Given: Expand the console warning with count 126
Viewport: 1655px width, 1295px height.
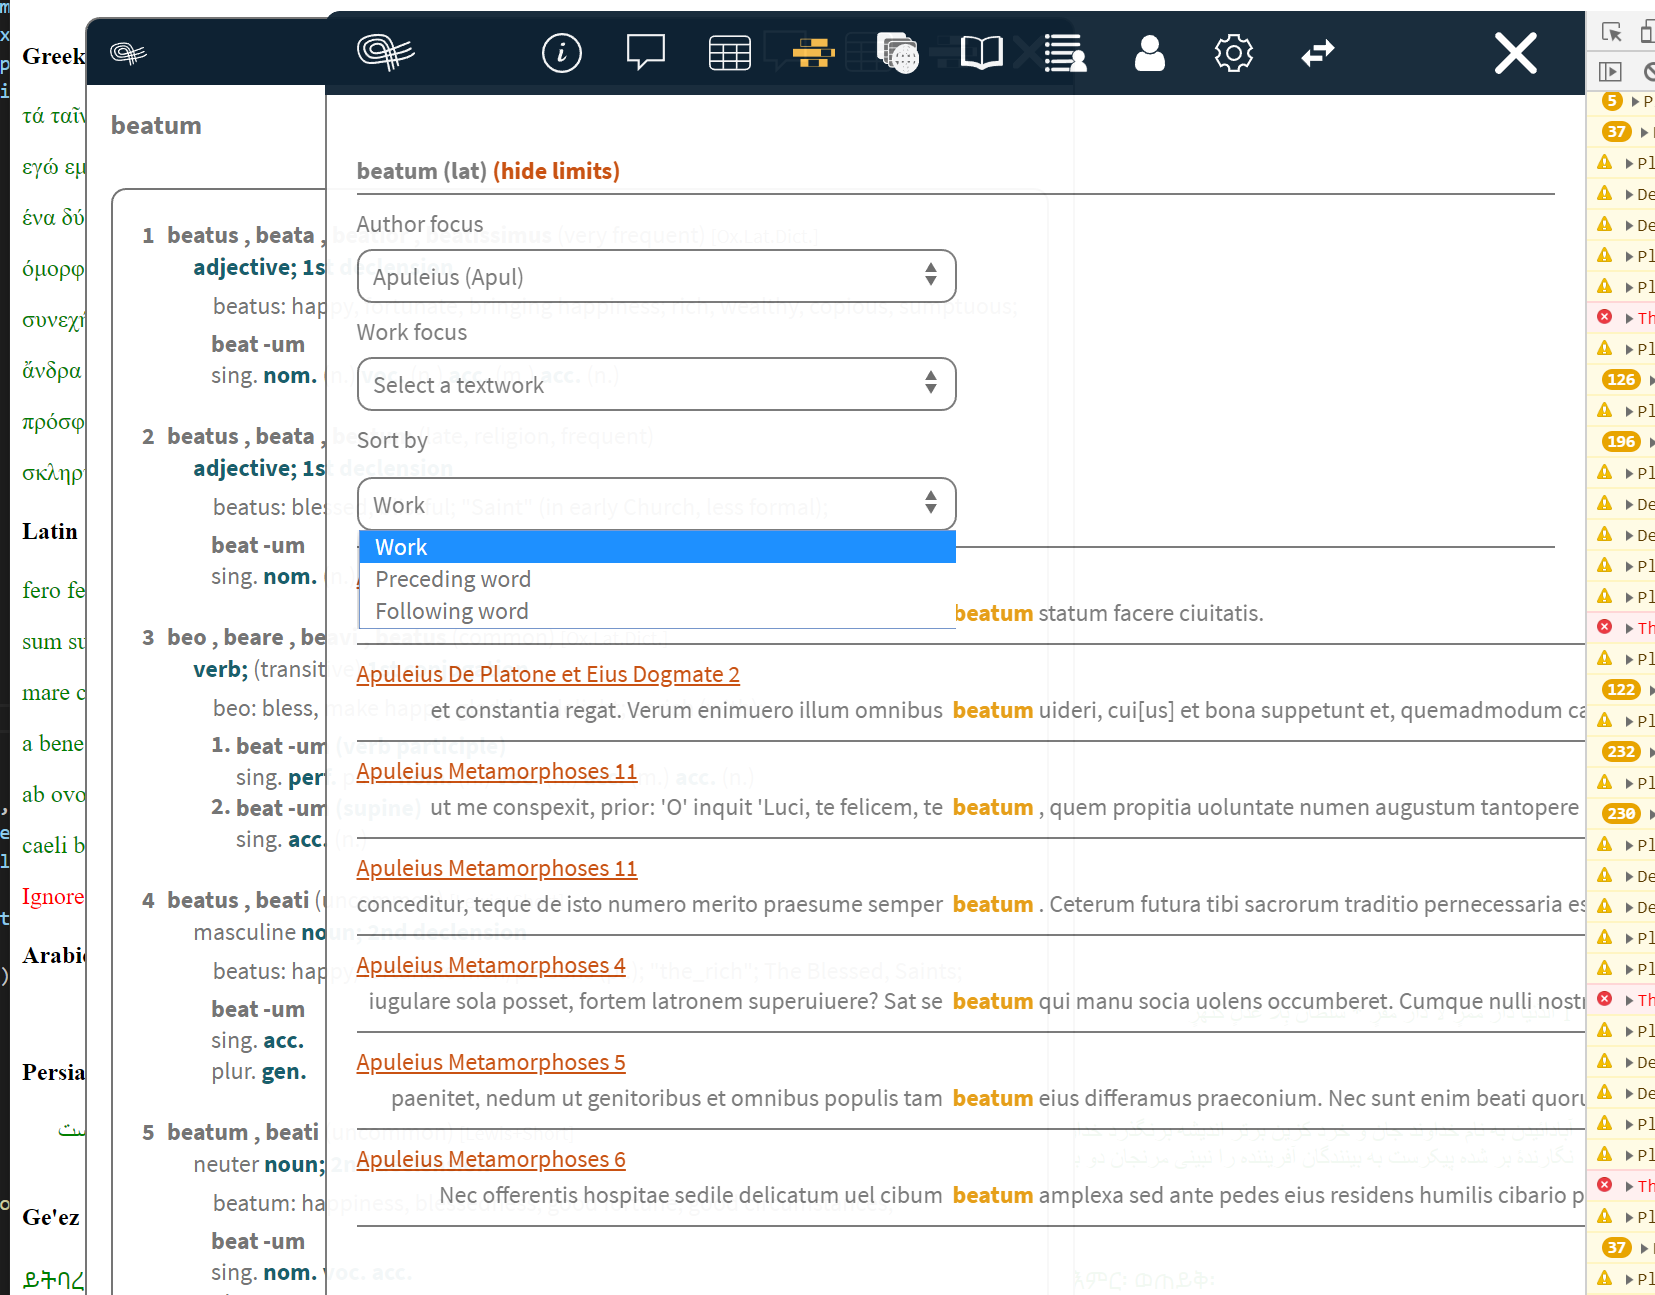Looking at the screenshot, I should tap(1621, 380).
